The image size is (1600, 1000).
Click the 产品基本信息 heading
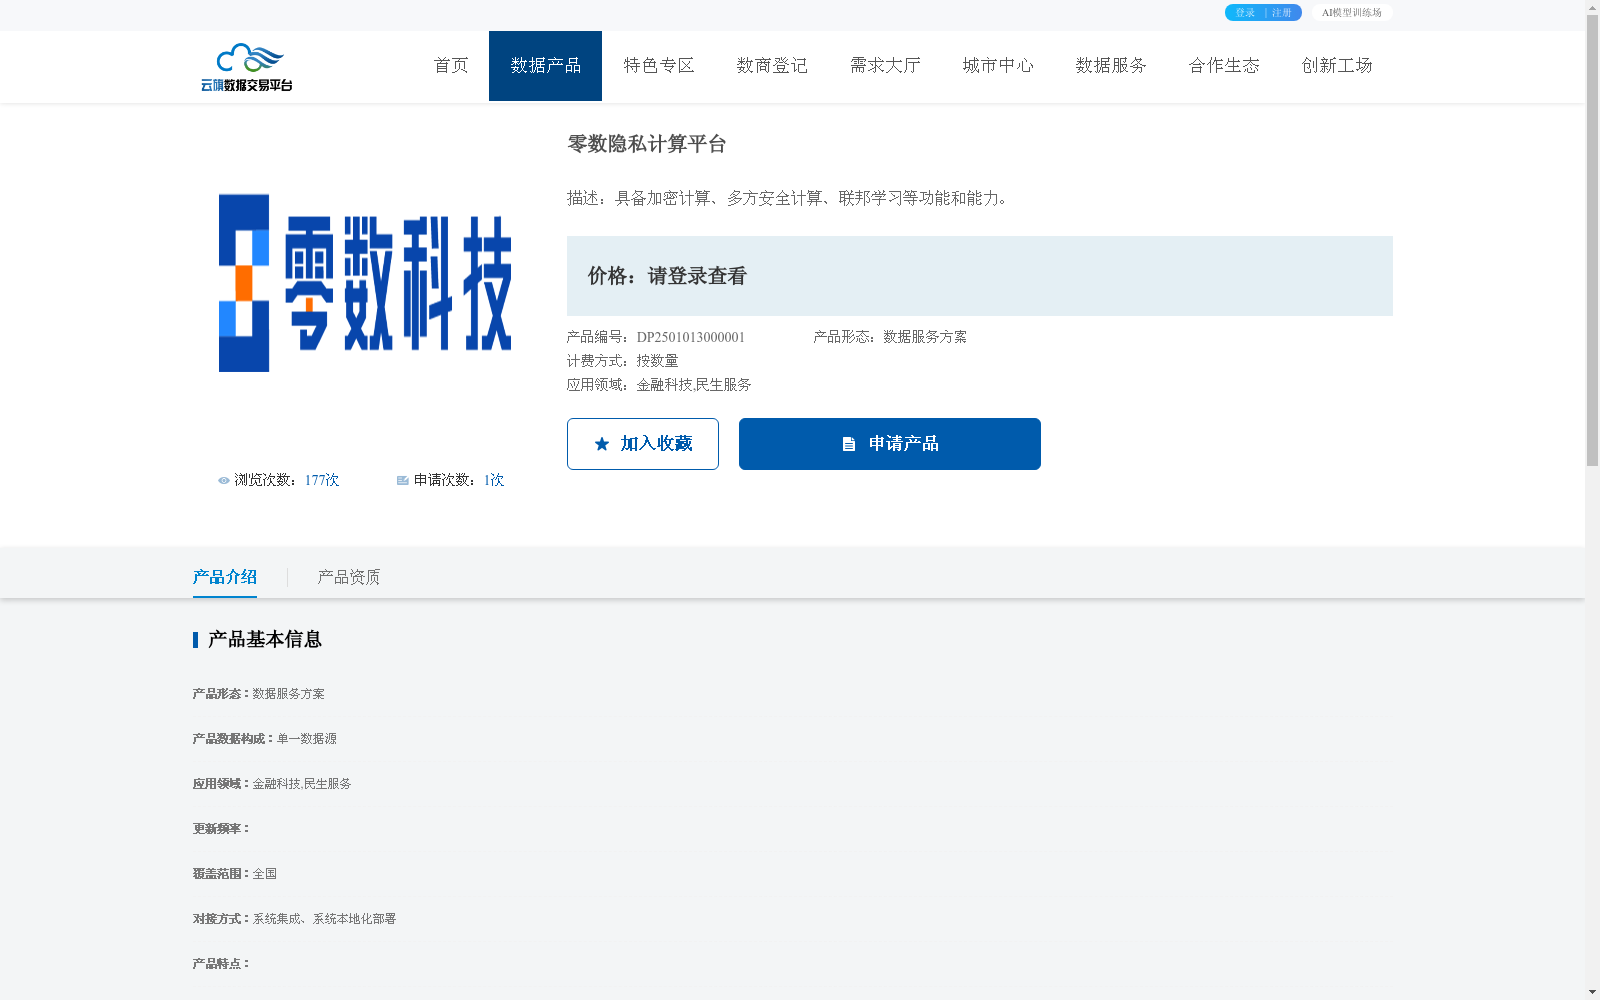(x=265, y=640)
